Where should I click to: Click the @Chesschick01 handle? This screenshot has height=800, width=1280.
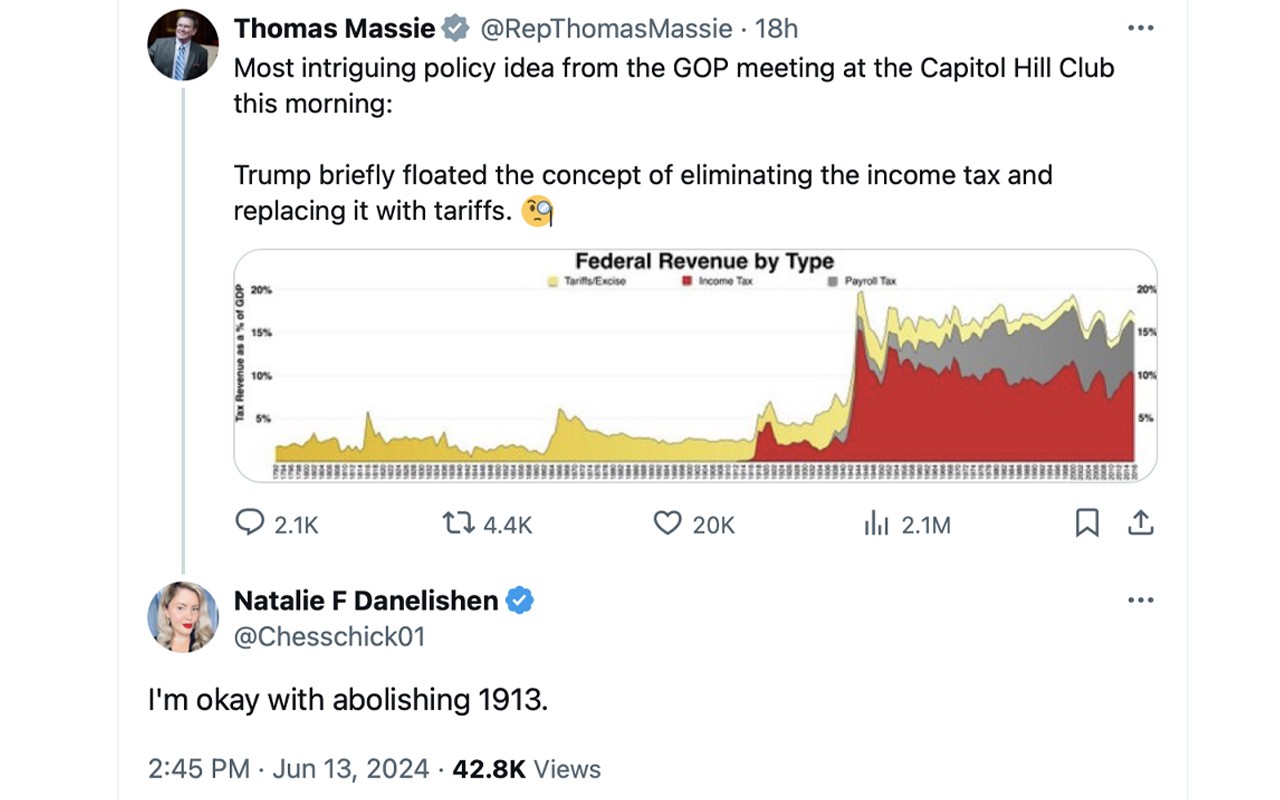coord(329,637)
